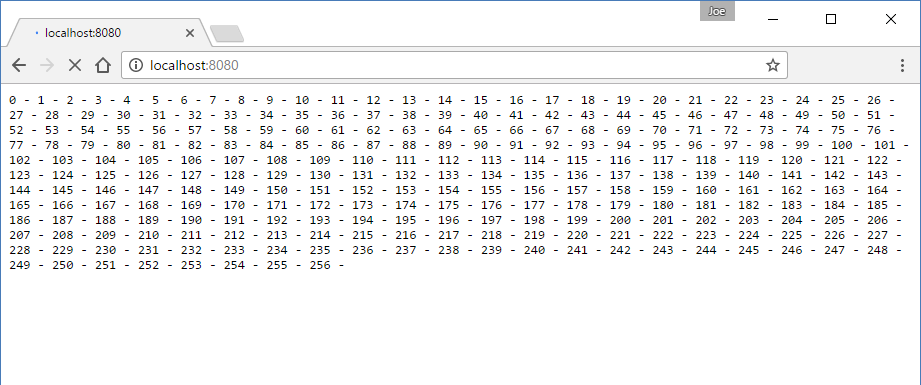Click the number 89 in output

[445, 145]
